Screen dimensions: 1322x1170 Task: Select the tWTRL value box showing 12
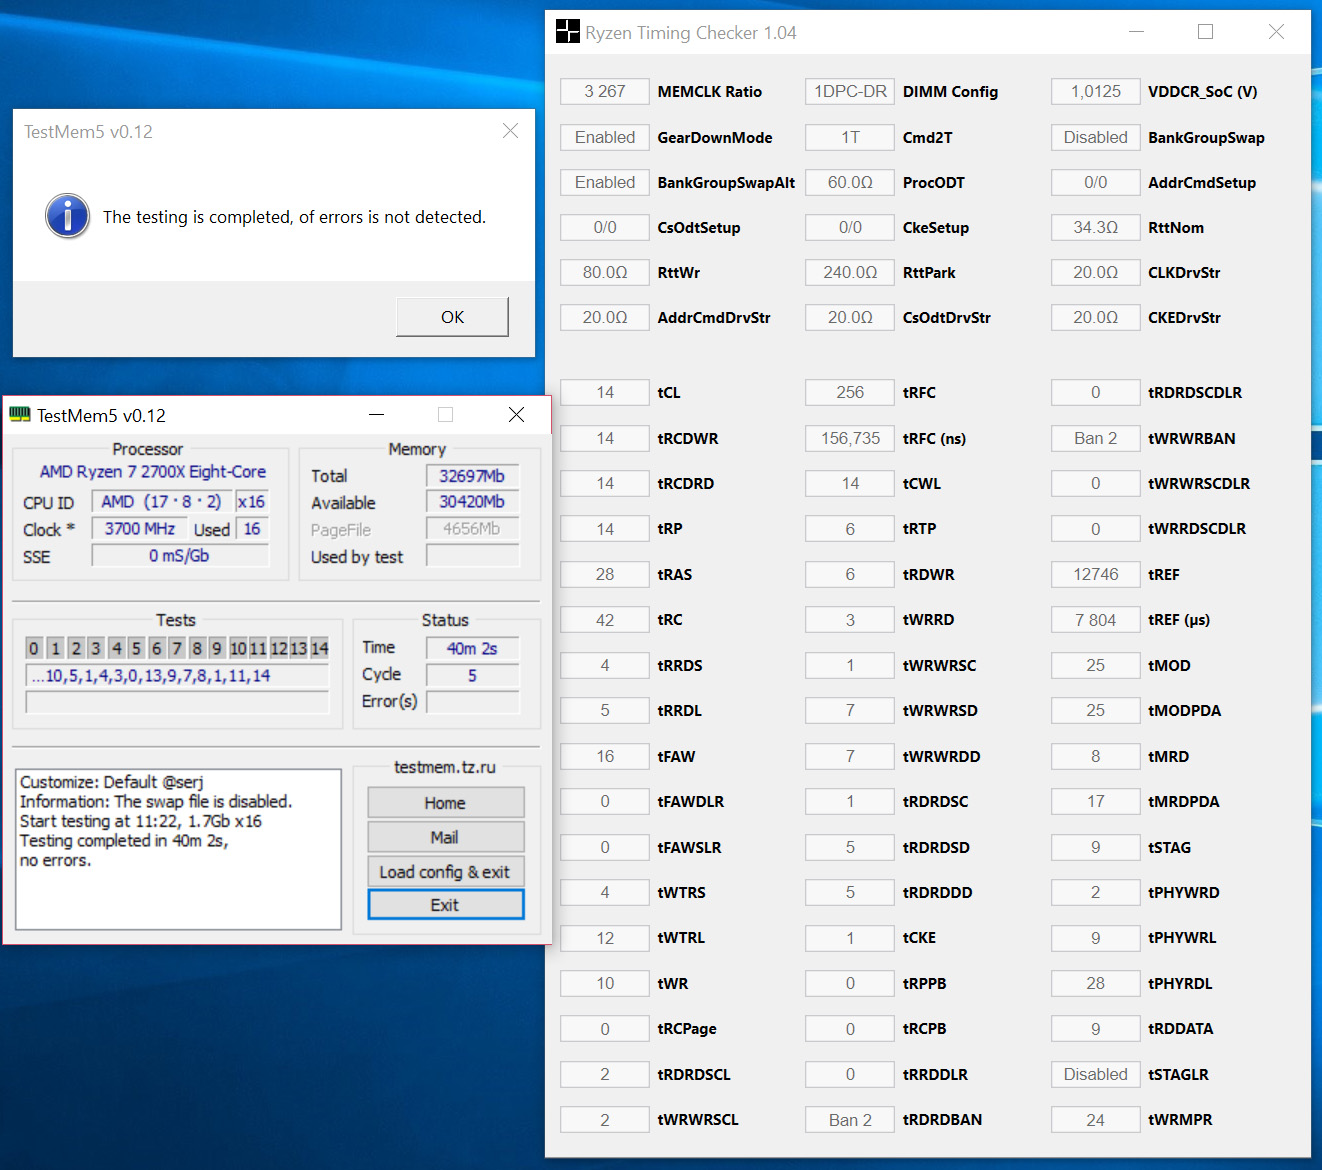tap(605, 938)
